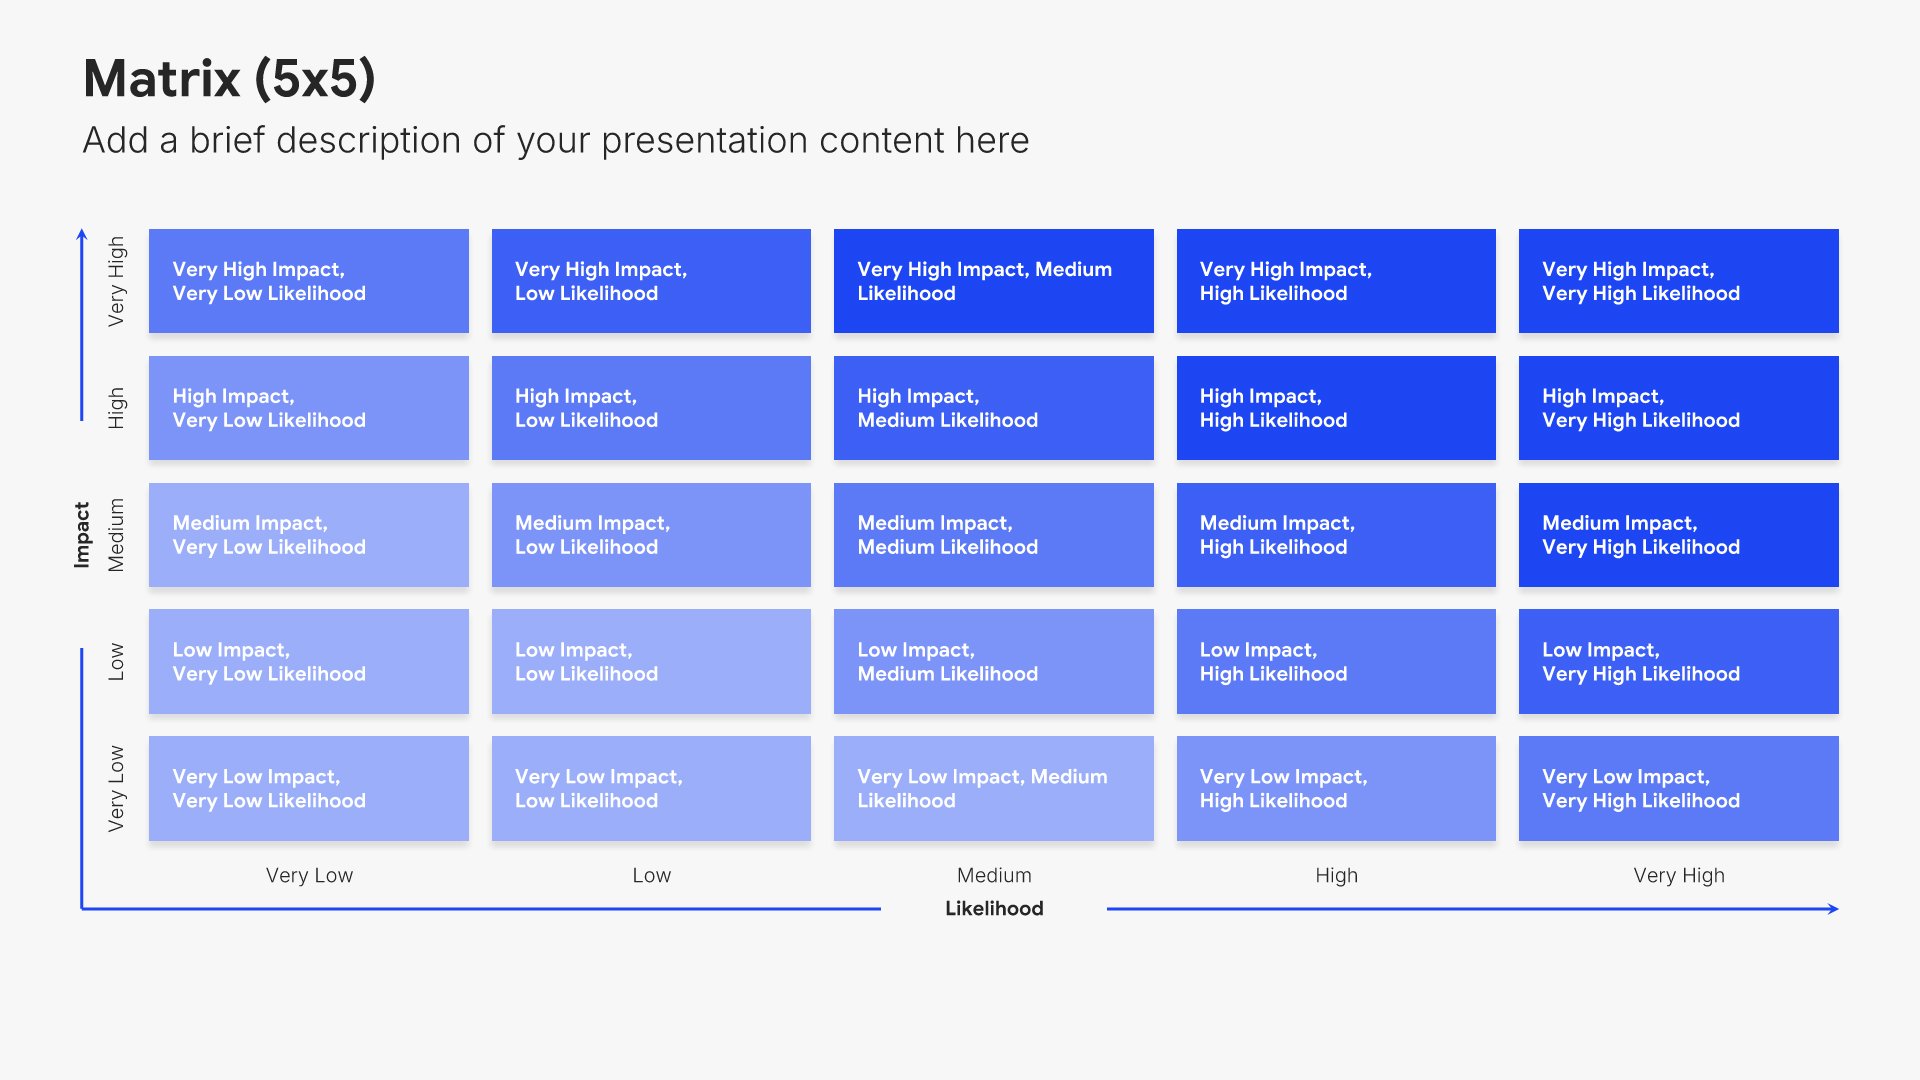The width and height of the screenshot is (1920, 1080).
Task: Select the vertical 'High' label beside the second row
Action: (x=117, y=408)
